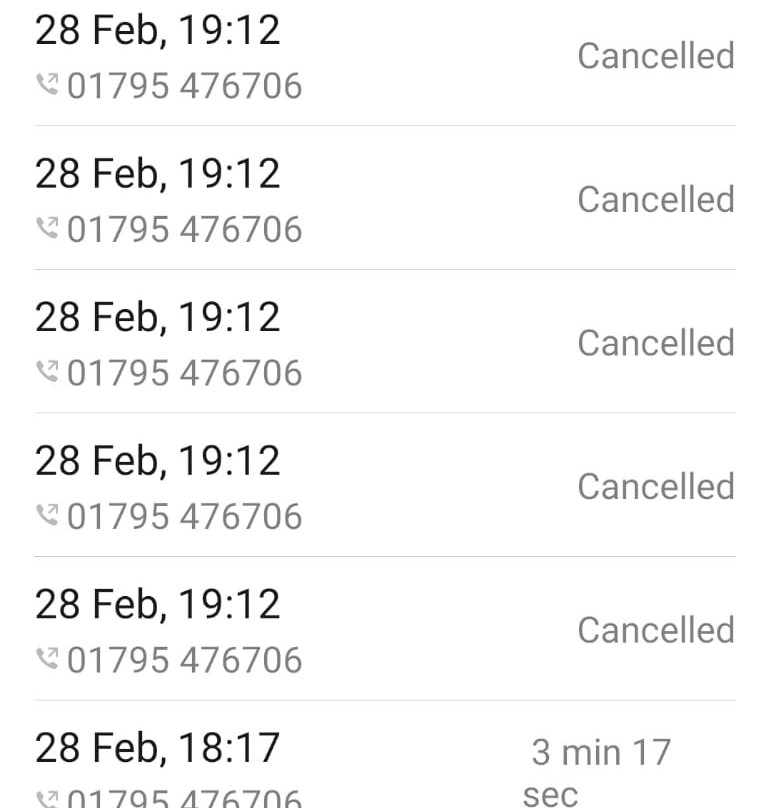Click the Cancelled status of the second call
The width and height of the screenshot is (771, 808).
[x=656, y=199]
